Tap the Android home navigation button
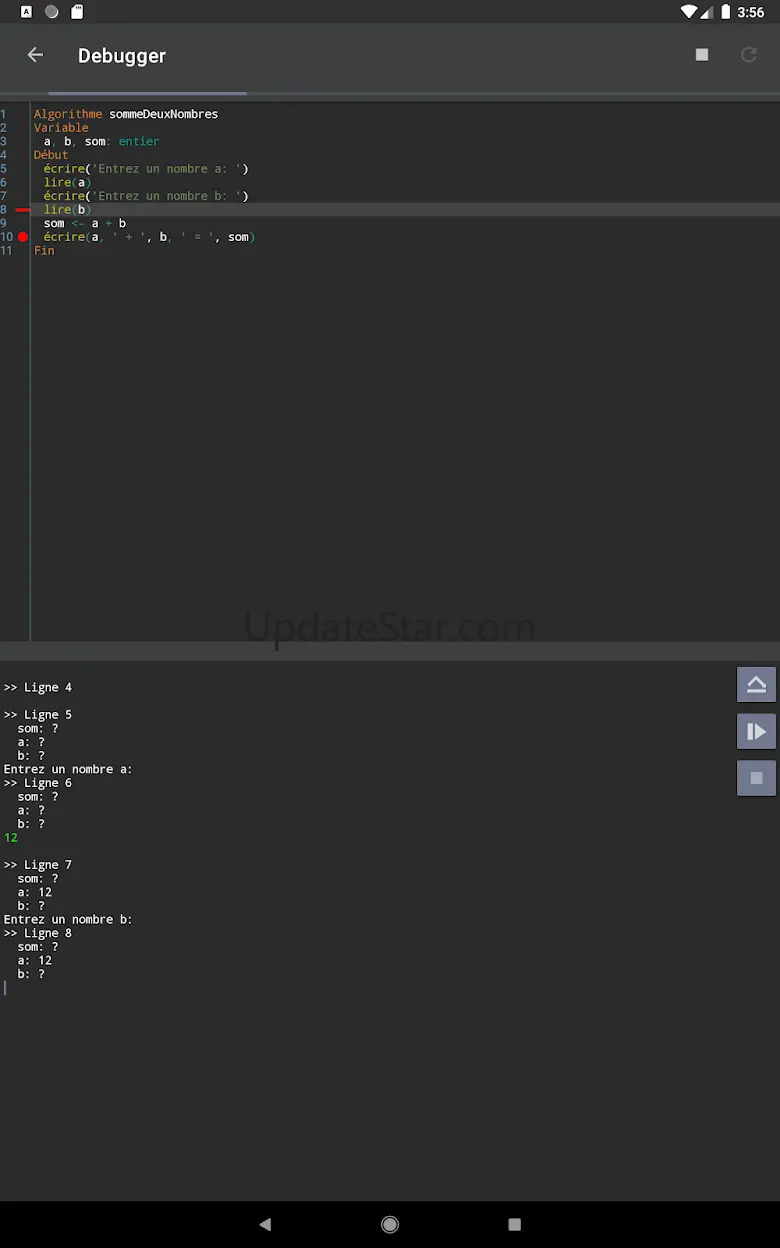Image resolution: width=780 pixels, height=1248 pixels. [390, 1224]
